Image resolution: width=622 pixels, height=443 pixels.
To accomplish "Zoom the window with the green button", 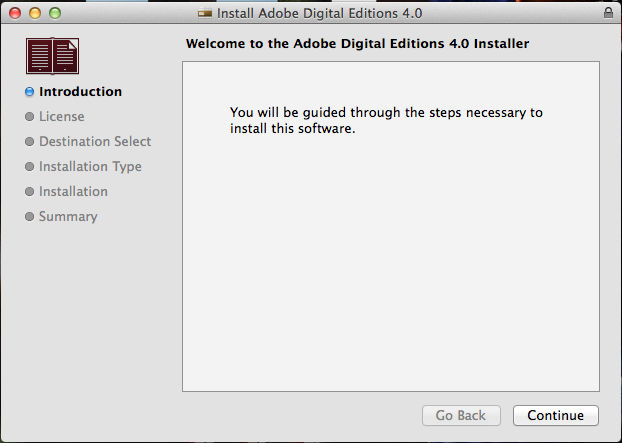I will tap(55, 14).
